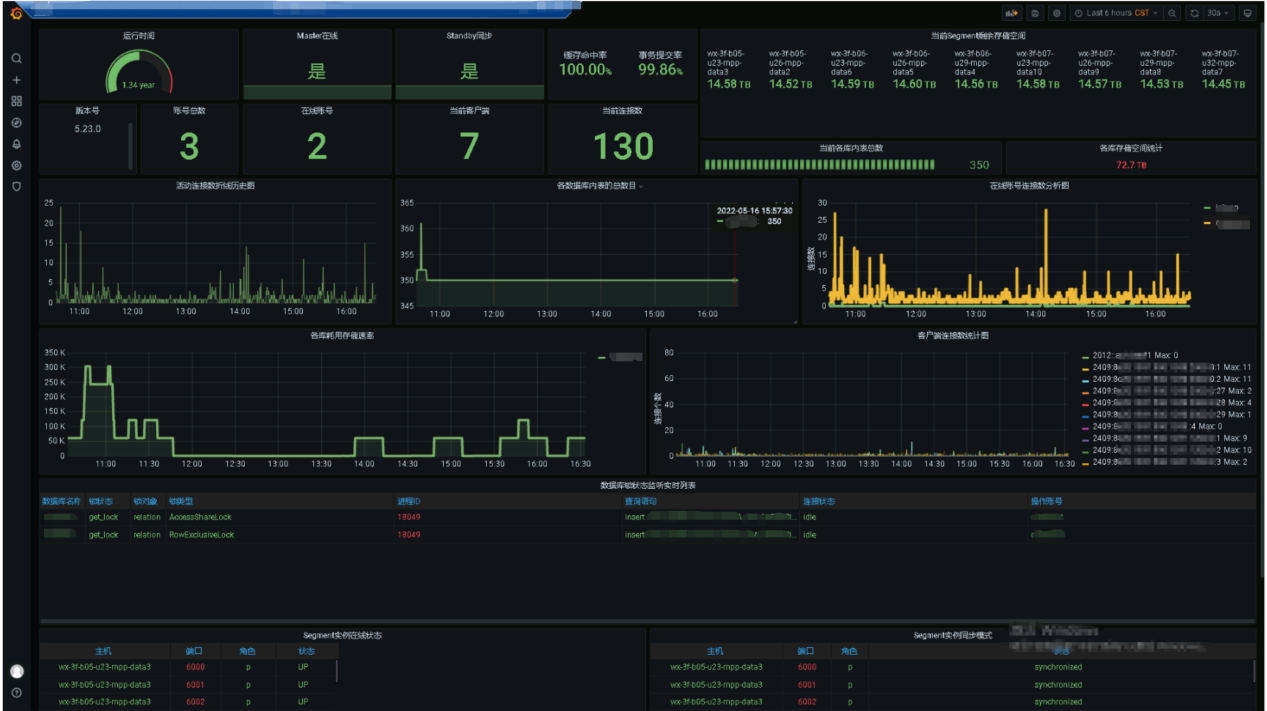Click the Add panel toolbar icon
Screen dimensions: 1267x711
coord(1011,13)
